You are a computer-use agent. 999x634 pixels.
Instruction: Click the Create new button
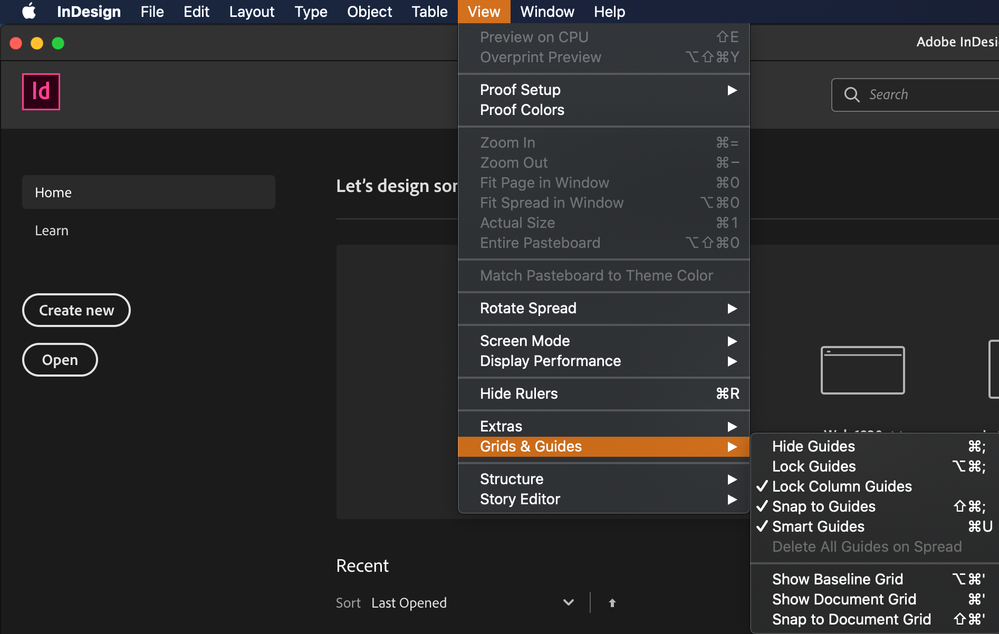76,310
